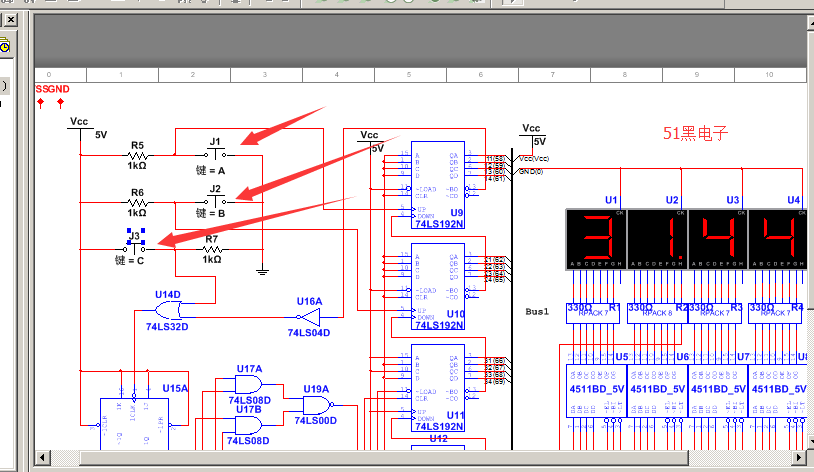Click the 74LS00D label
The image size is (814, 472).
(x=316, y=421)
